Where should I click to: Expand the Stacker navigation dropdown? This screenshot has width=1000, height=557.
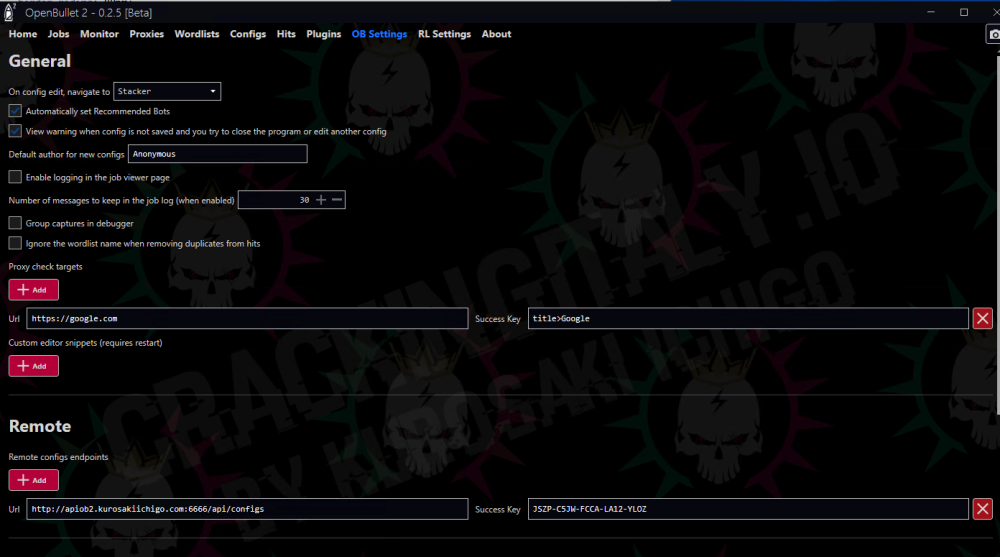pos(167,91)
